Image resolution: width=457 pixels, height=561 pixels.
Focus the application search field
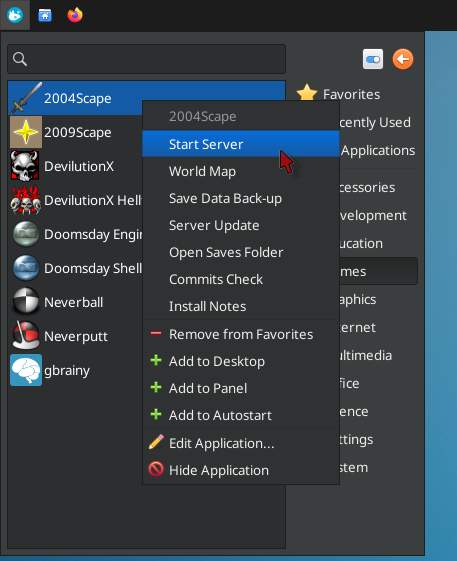[x=146, y=59]
